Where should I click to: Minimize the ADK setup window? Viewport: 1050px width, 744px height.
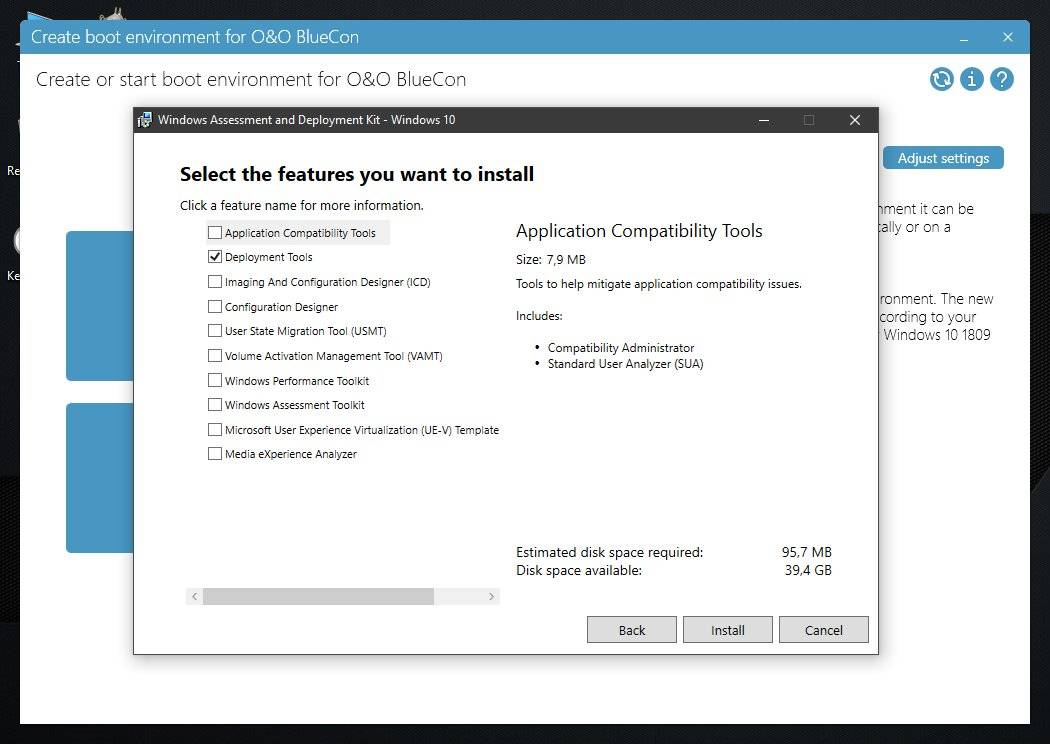[763, 120]
